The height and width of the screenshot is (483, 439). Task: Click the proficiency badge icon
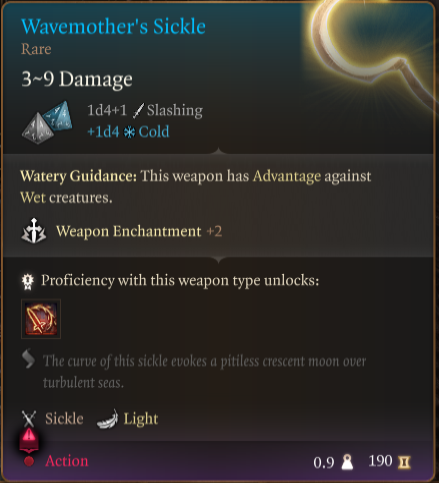pos(28,281)
